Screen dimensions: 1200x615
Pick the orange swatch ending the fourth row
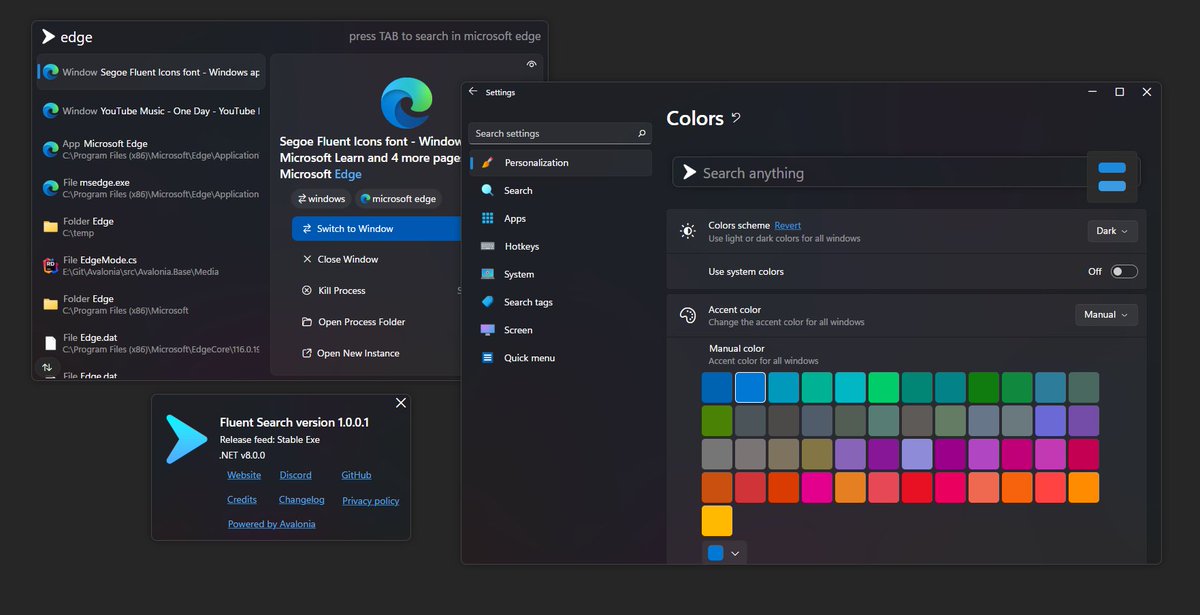1084,487
